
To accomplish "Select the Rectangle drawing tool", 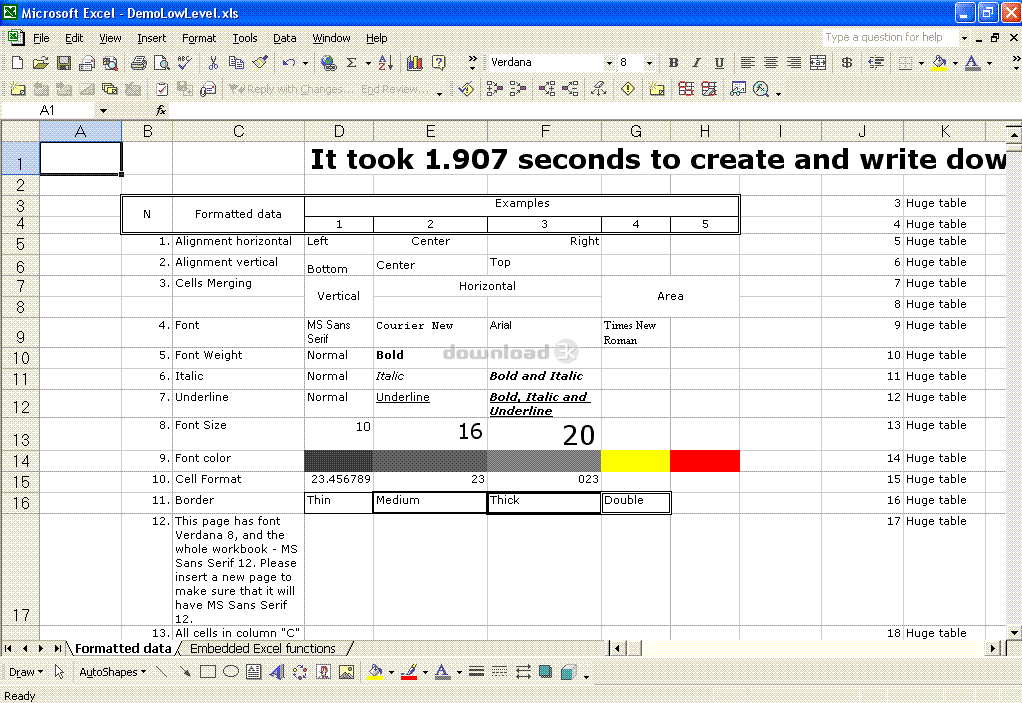I will (208, 672).
